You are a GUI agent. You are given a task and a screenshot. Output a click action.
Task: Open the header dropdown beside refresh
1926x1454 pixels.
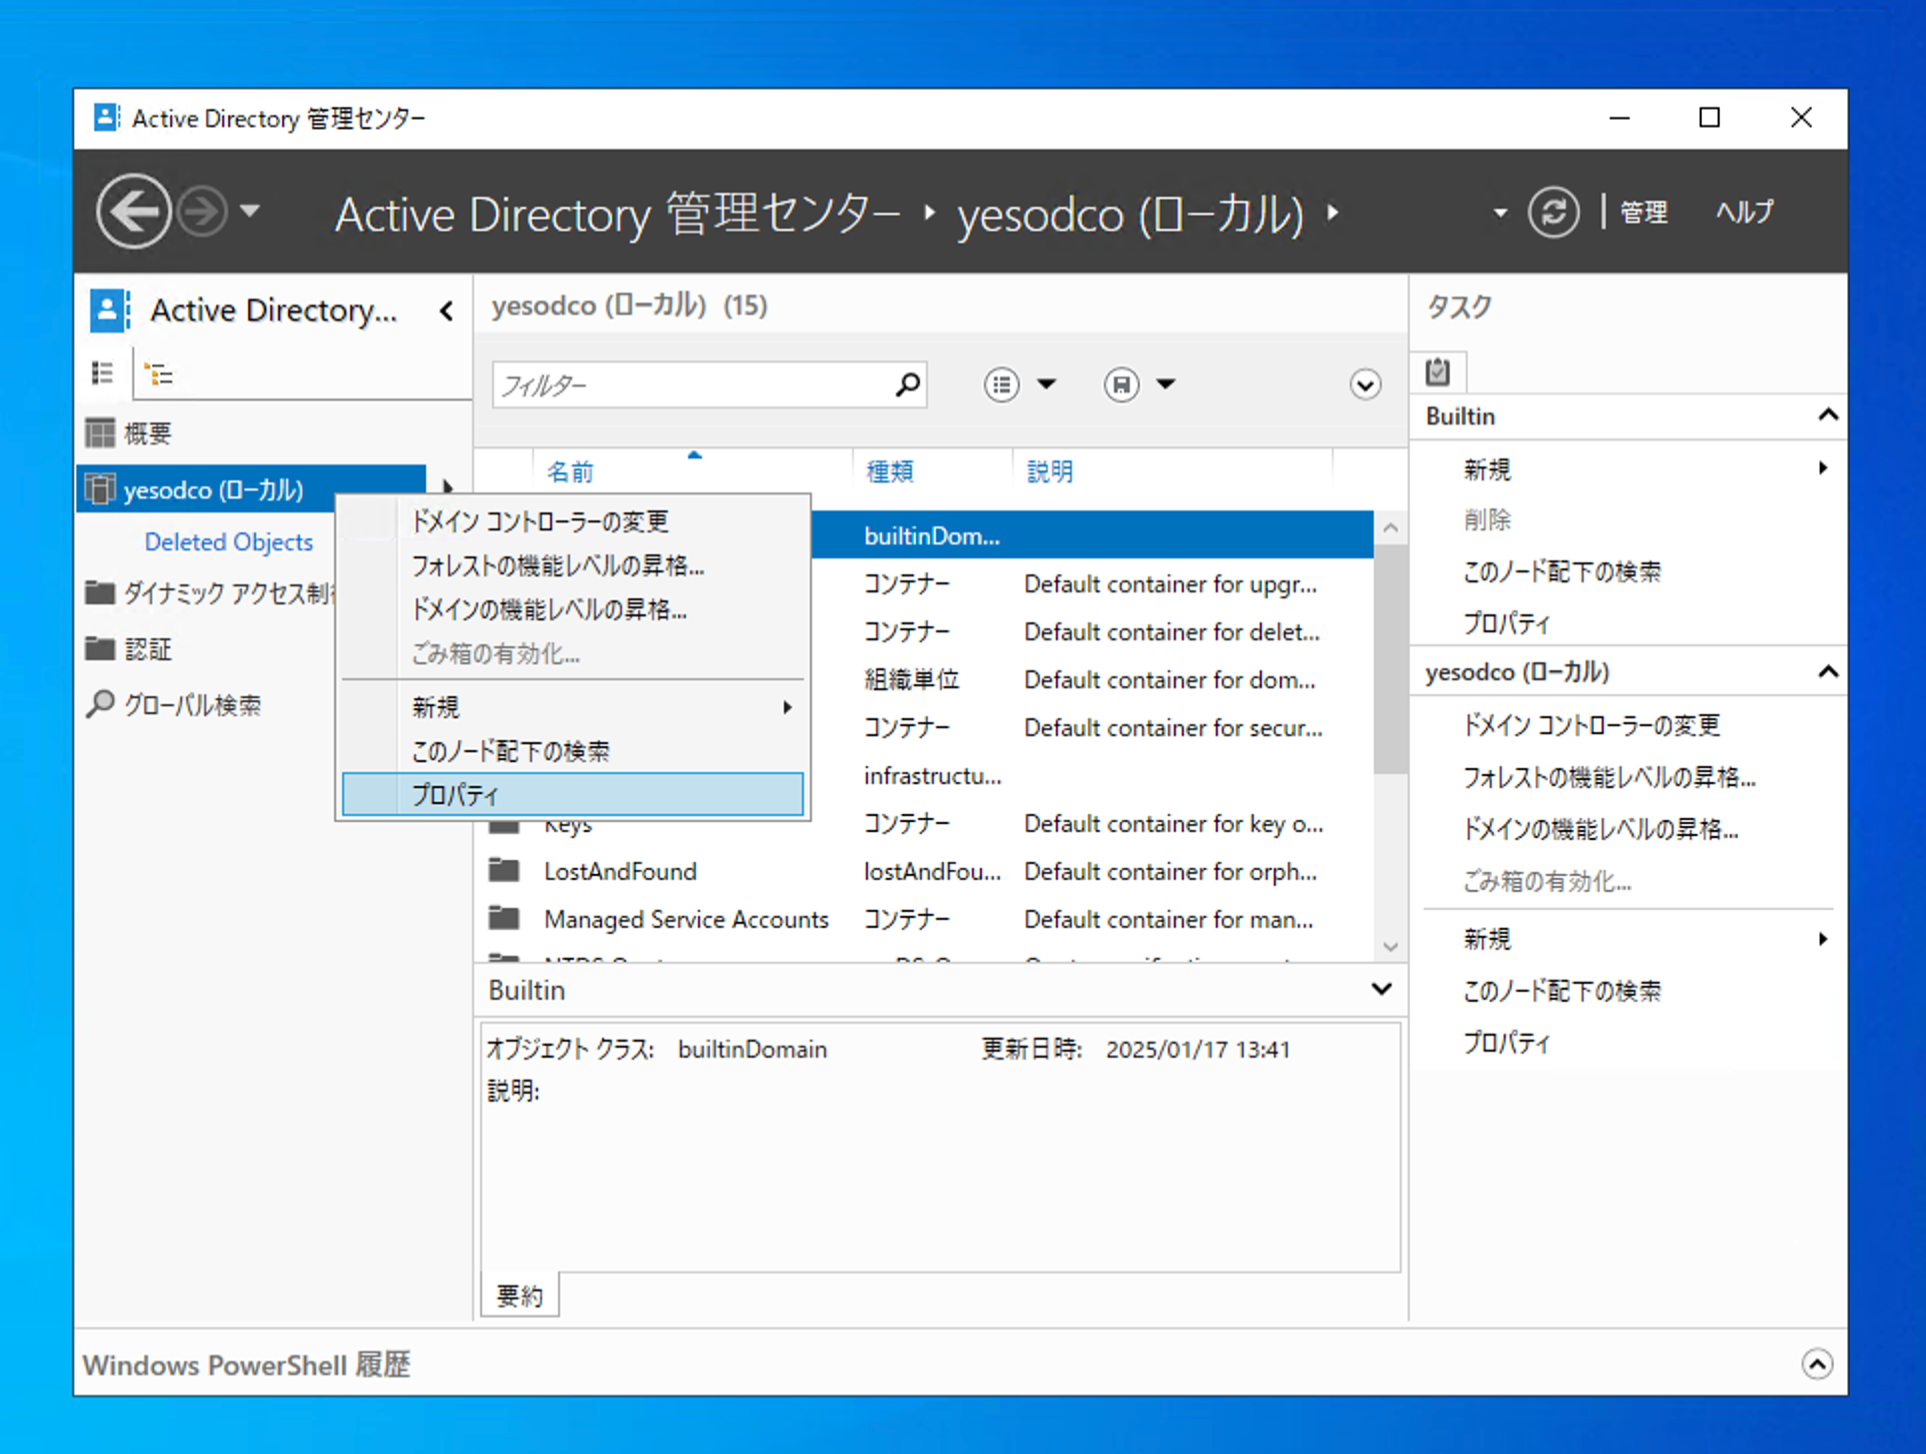1499,213
